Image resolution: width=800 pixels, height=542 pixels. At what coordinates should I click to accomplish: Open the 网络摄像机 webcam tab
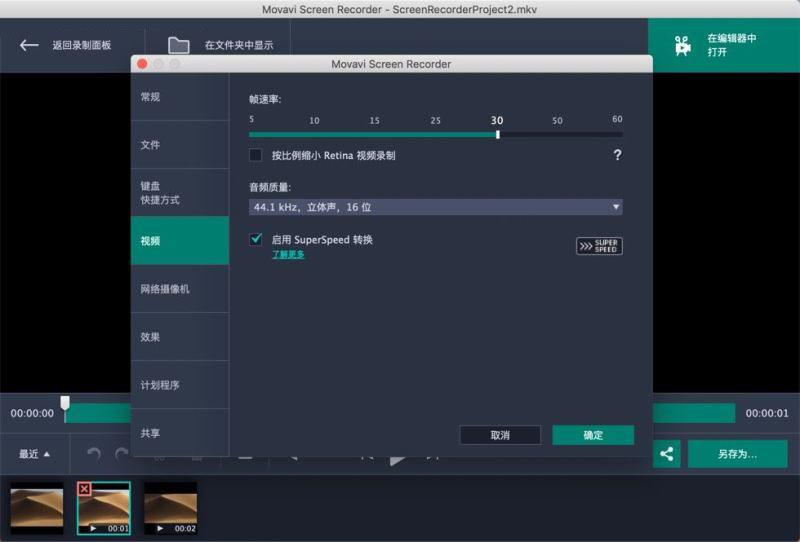tap(180, 289)
